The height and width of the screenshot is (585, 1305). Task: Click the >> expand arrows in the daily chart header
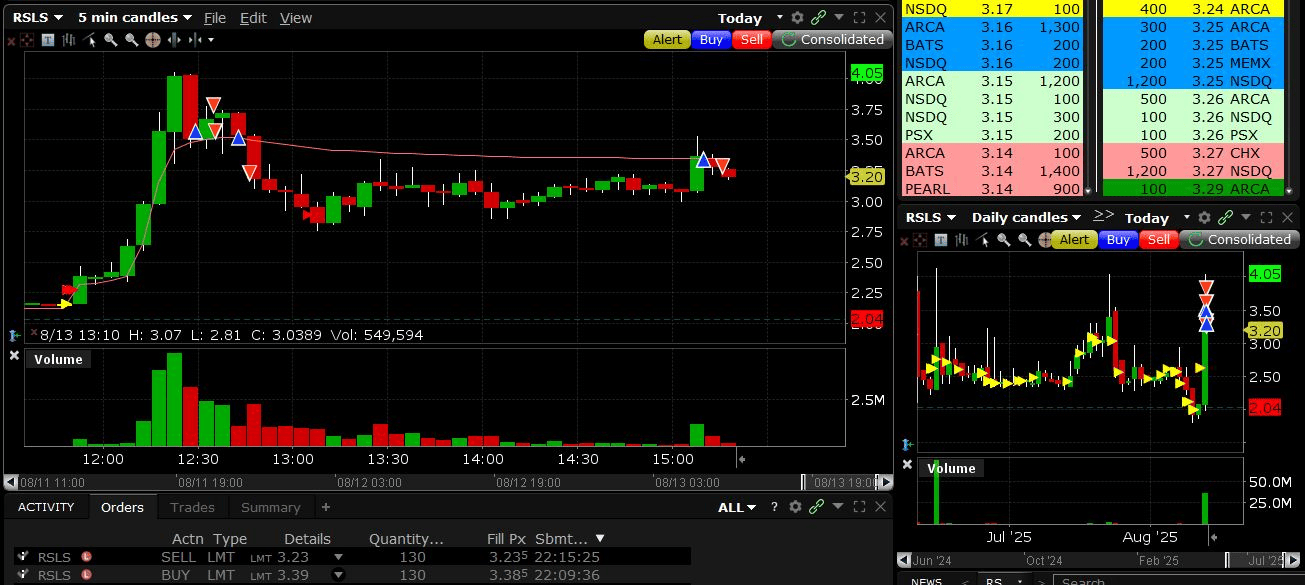click(1103, 215)
